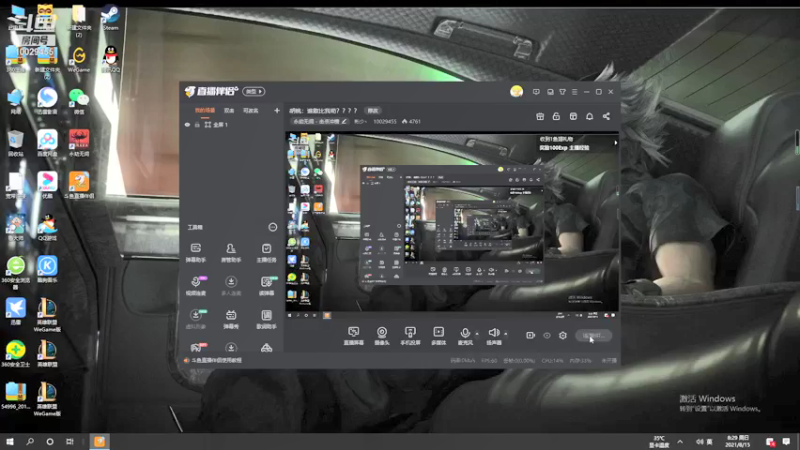
Task: Add phone screen mirroring source
Action: tap(410, 336)
